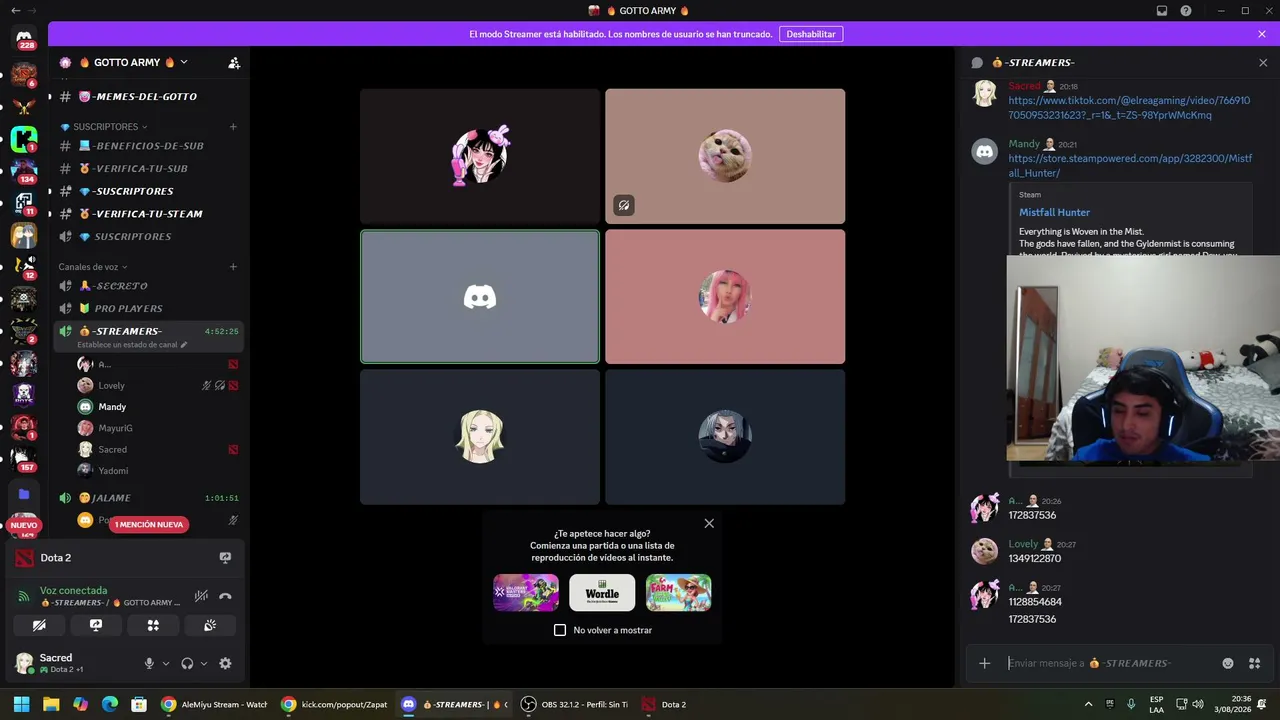Open Discord help icon in title bar
Screen dimensions: 1280x720
coord(1186,11)
